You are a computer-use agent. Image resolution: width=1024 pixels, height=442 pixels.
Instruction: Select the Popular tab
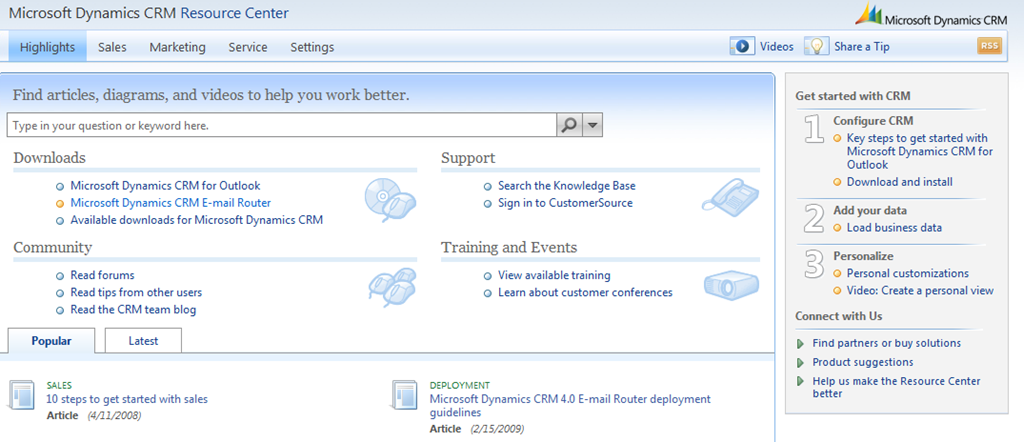click(x=51, y=341)
